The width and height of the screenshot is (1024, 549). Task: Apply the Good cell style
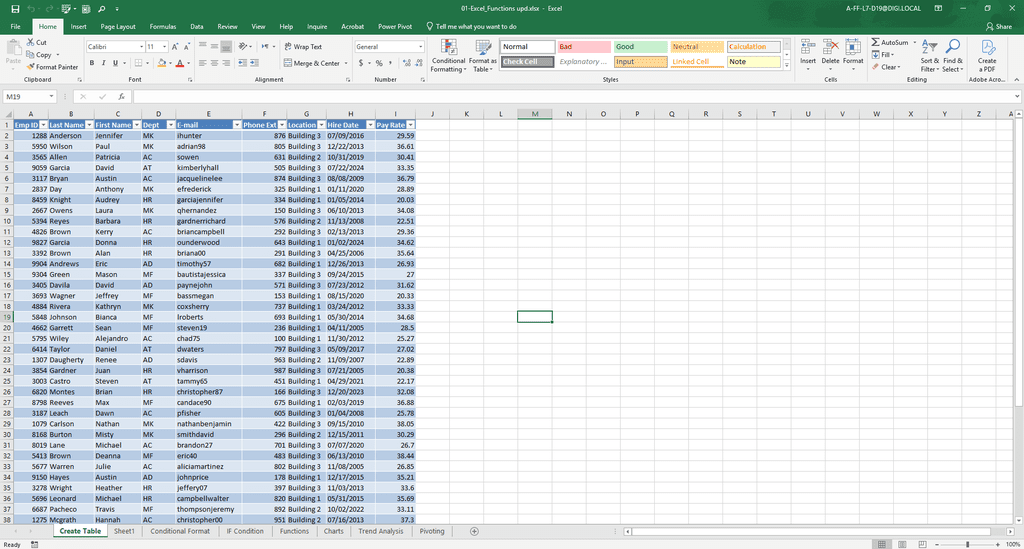point(640,46)
